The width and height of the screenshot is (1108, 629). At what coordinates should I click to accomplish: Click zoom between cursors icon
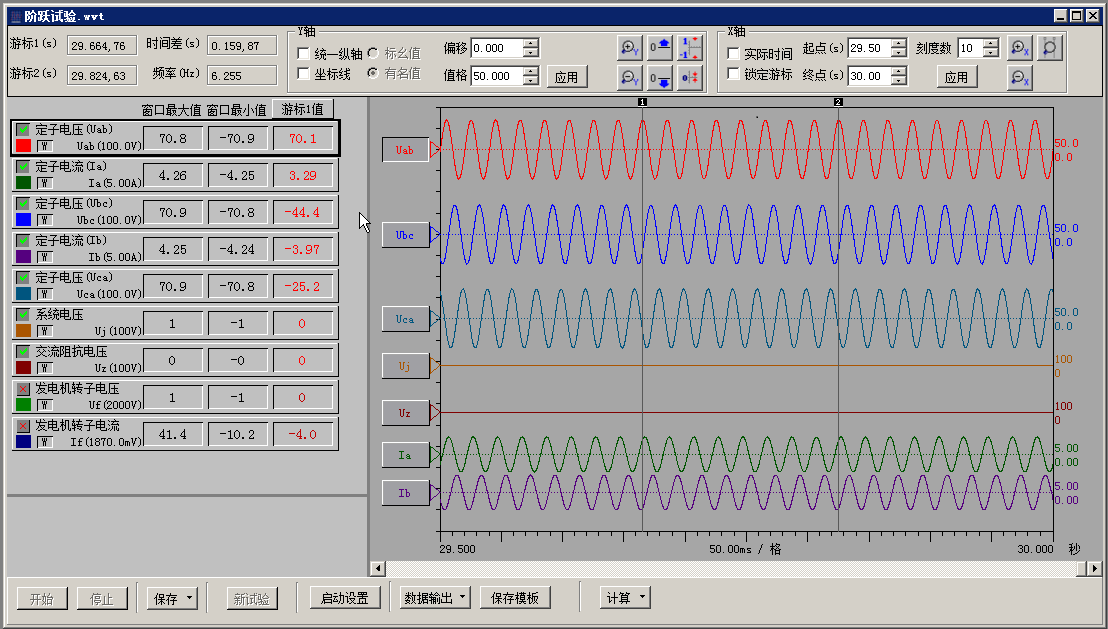click(1049, 48)
